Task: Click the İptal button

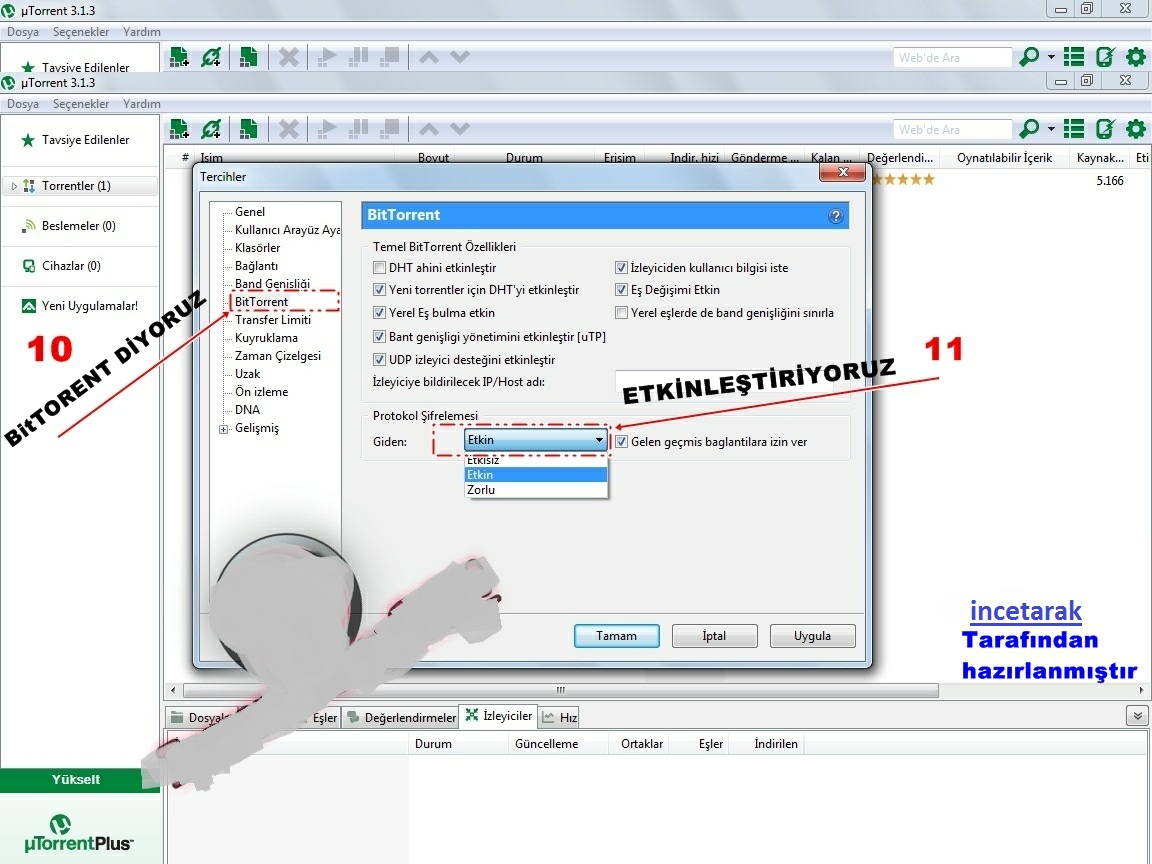Action: point(714,636)
